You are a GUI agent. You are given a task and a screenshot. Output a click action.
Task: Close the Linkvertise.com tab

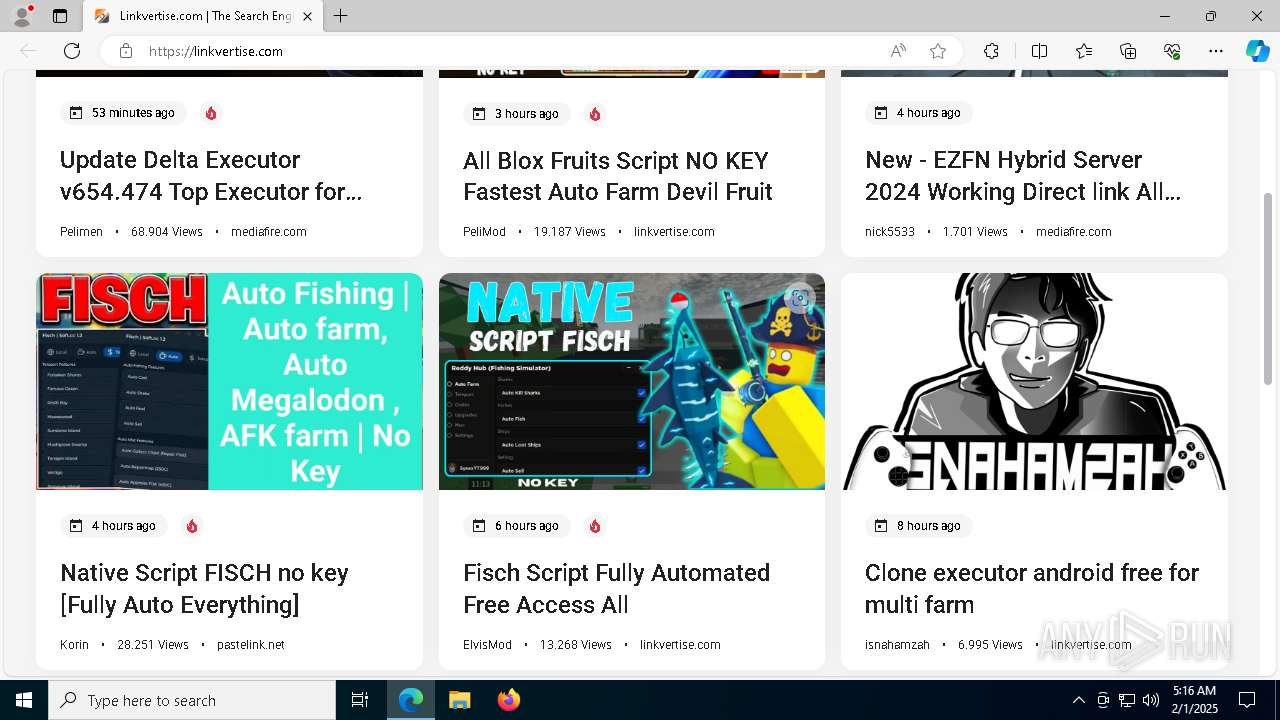tap(307, 16)
